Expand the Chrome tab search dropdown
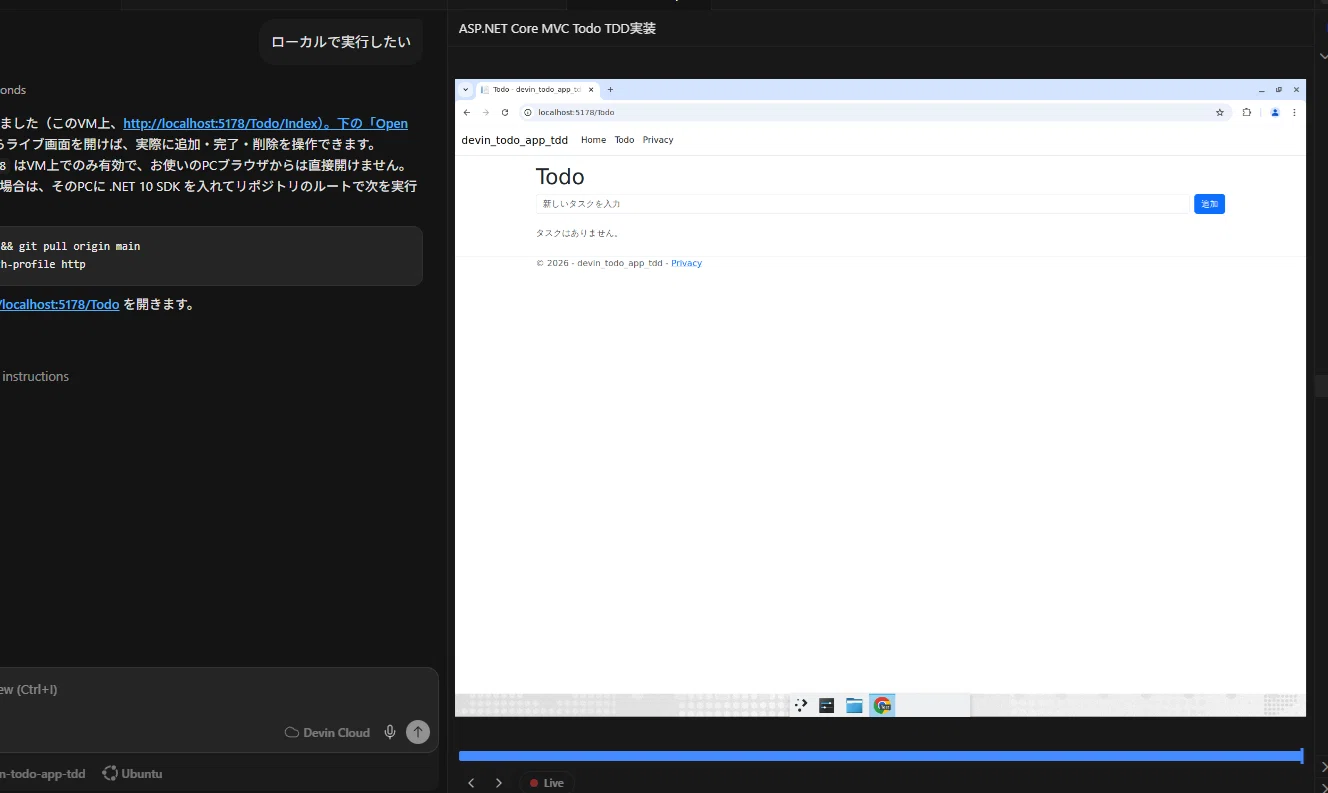 465,89
